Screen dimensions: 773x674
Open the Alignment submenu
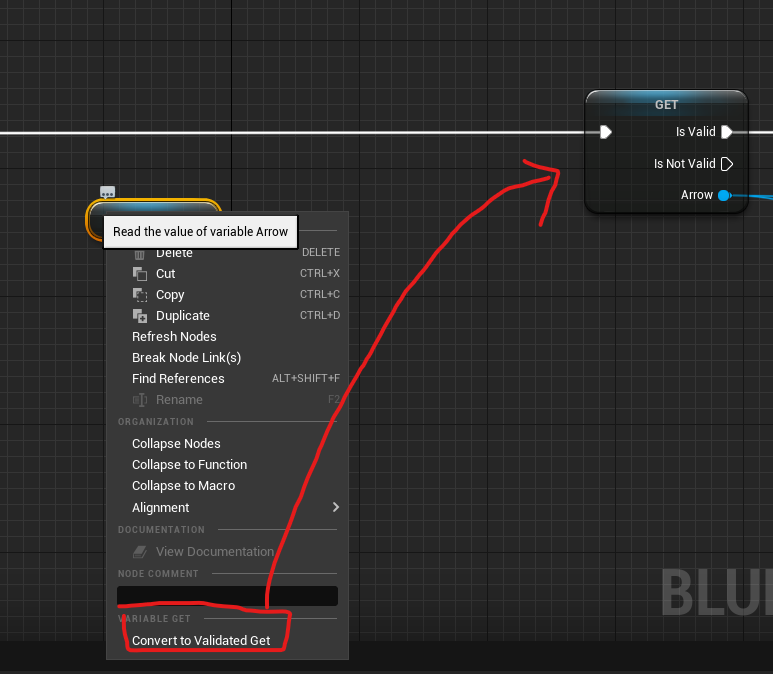[x=227, y=507]
